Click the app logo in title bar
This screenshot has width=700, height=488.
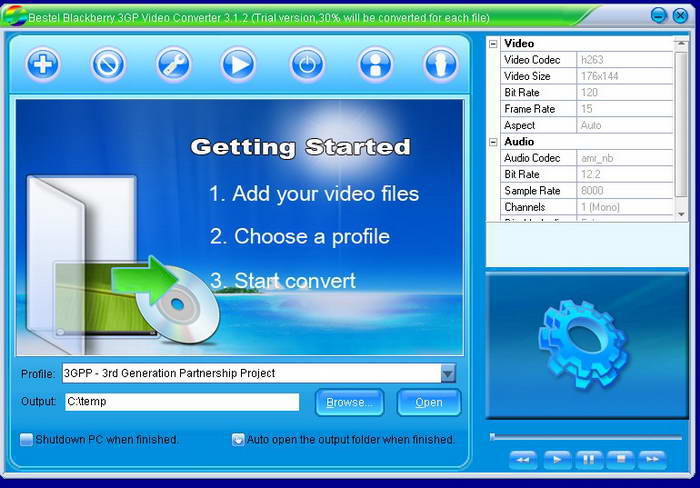(x=13, y=16)
